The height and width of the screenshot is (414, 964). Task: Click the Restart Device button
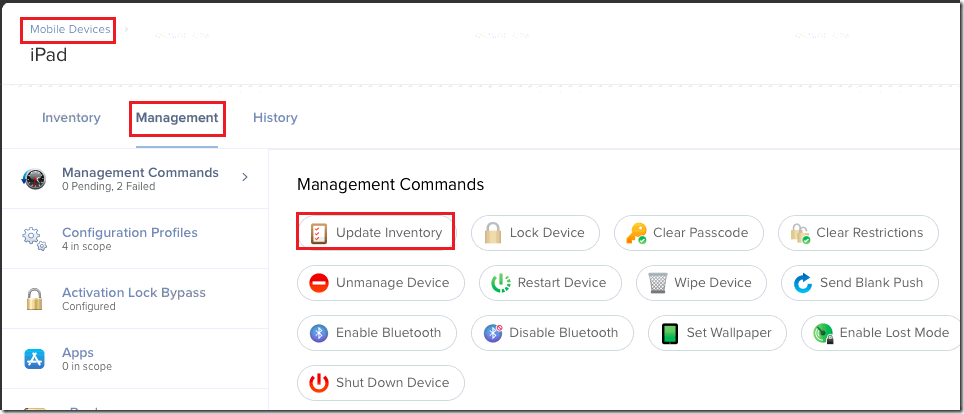(x=550, y=283)
